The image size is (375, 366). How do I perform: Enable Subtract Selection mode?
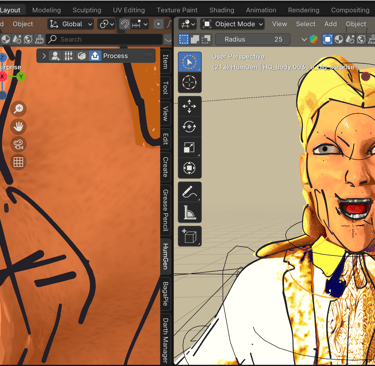pyautogui.click(x=206, y=40)
